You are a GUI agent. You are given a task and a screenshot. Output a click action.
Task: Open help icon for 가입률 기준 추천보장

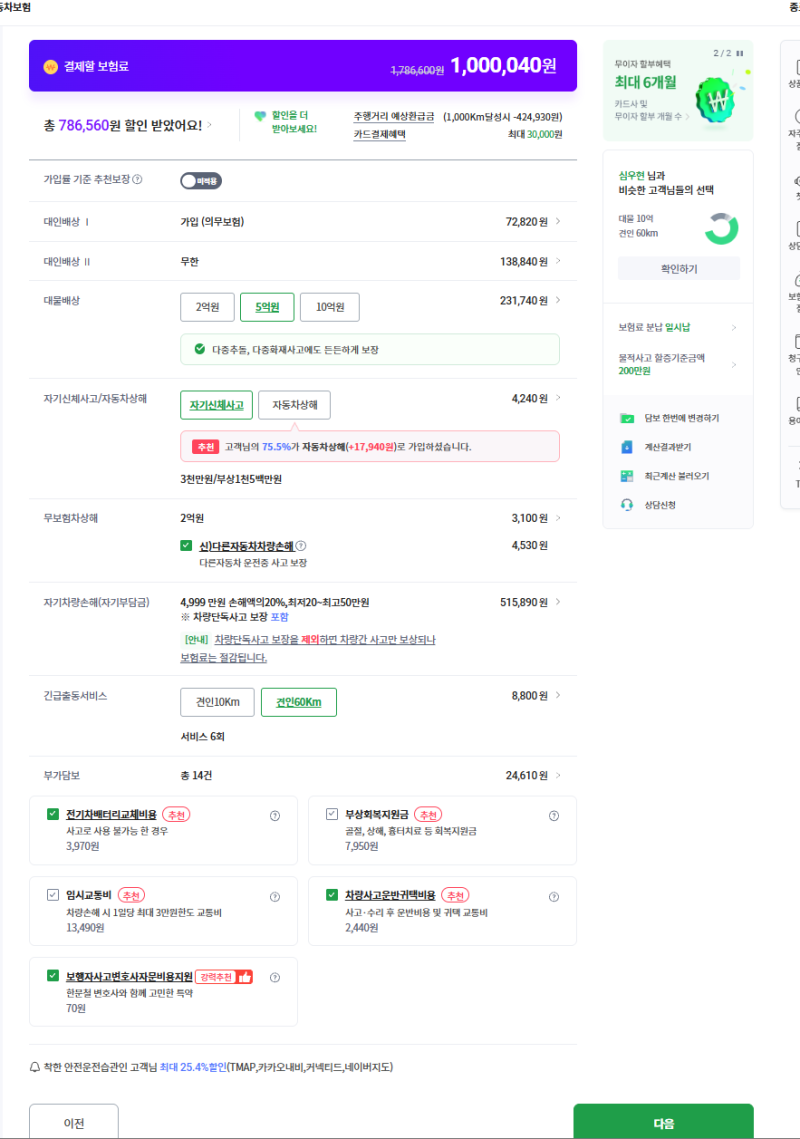[x=137, y=179]
